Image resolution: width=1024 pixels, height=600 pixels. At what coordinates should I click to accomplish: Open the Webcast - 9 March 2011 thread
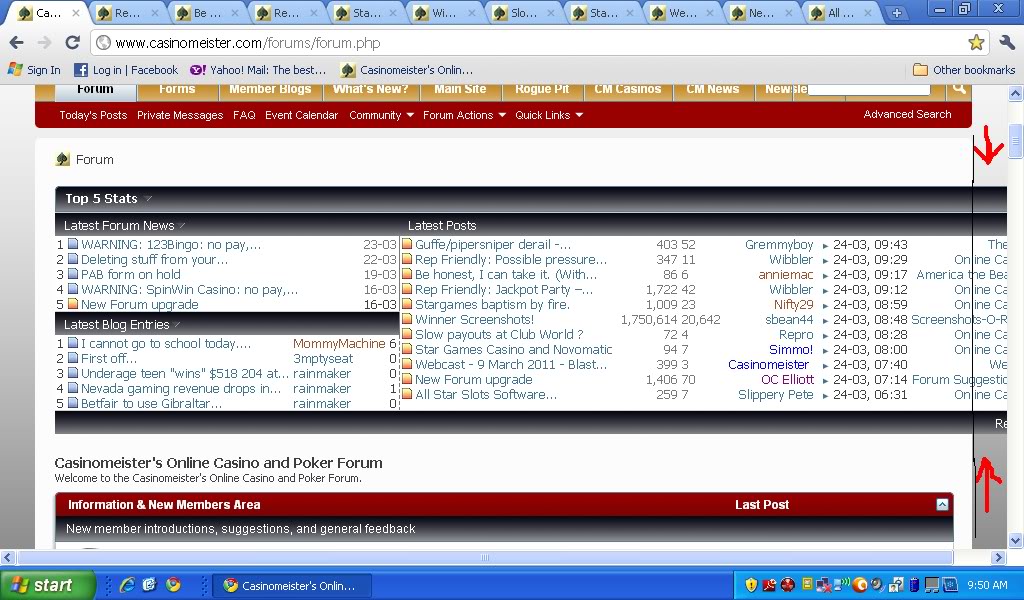click(511, 365)
